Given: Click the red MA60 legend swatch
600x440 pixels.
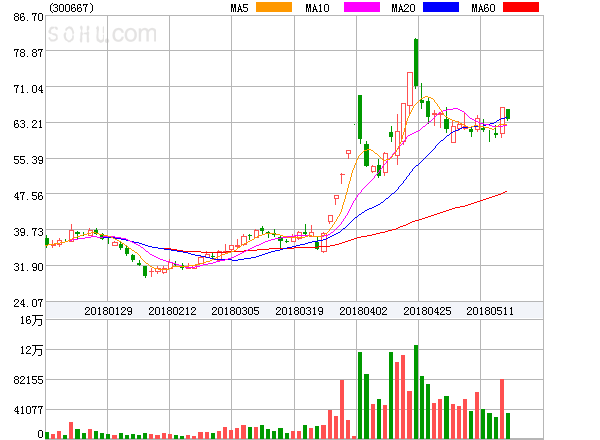Looking at the screenshot, I should tap(521, 7).
